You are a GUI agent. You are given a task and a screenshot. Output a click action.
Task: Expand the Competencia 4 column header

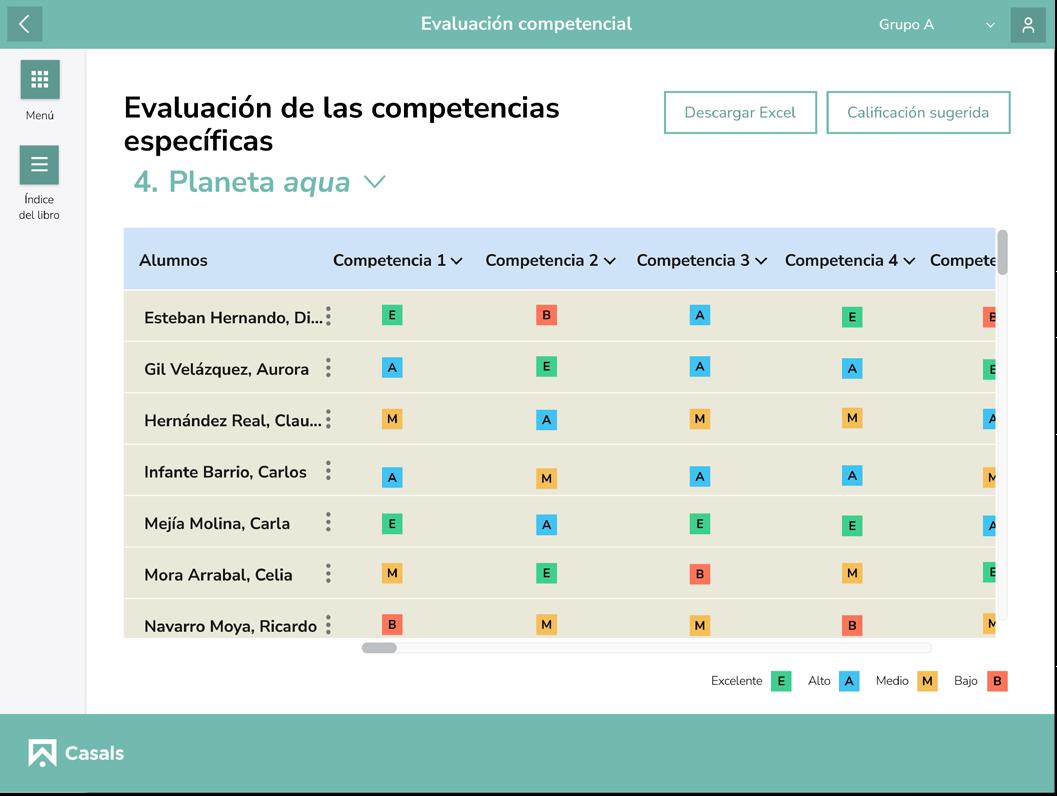pos(850,261)
